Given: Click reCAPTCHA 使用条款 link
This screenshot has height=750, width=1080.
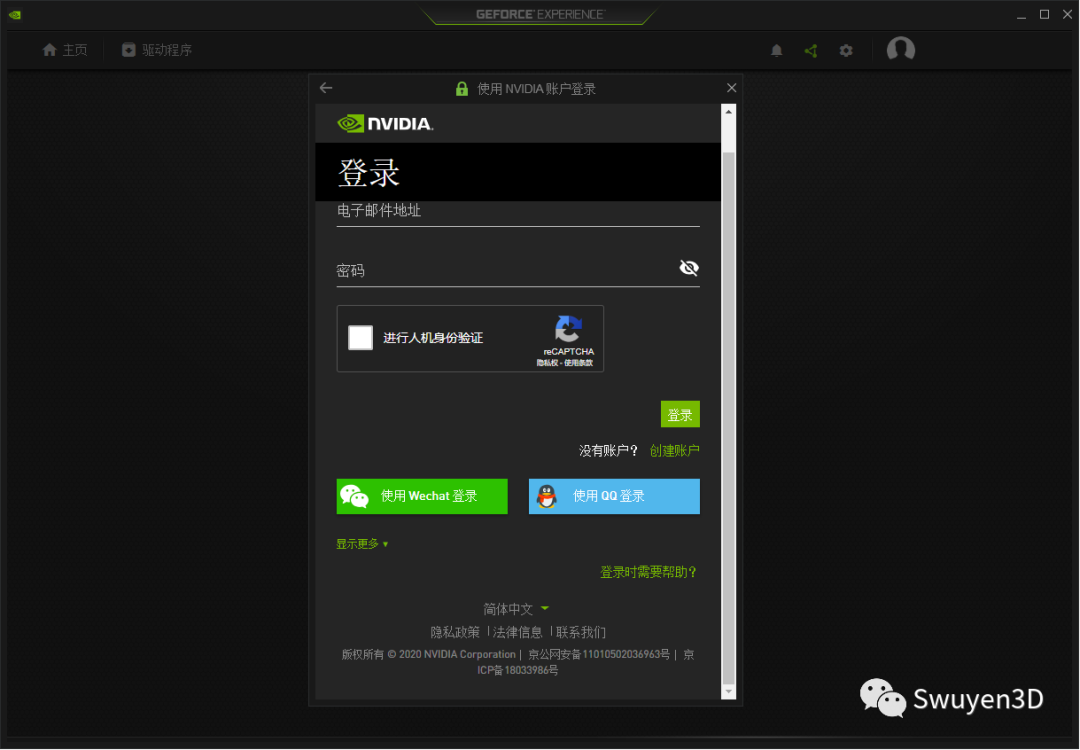Looking at the screenshot, I should pyautogui.click(x=579, y=363).
